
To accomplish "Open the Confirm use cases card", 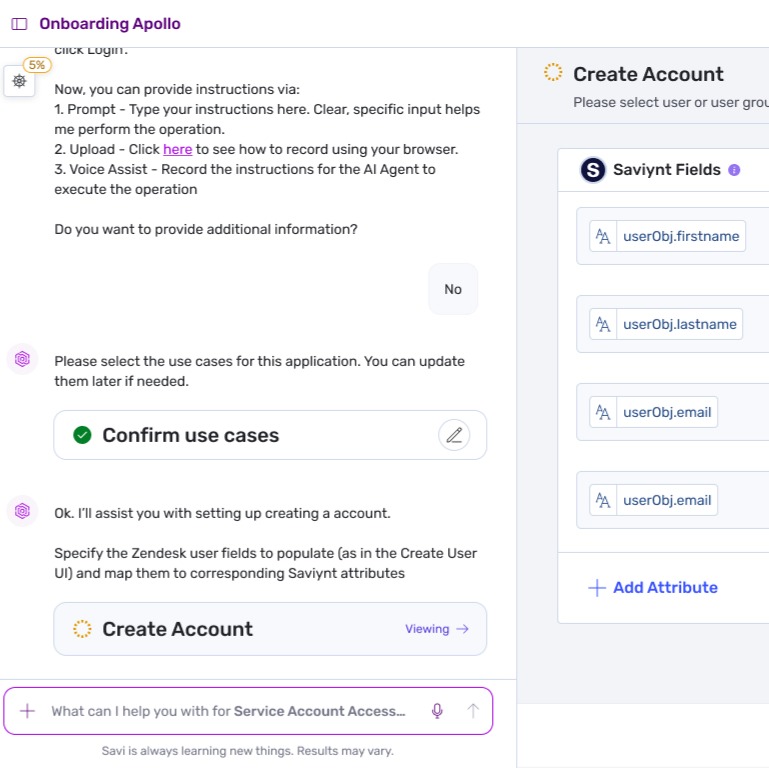I will coord(270,435).
